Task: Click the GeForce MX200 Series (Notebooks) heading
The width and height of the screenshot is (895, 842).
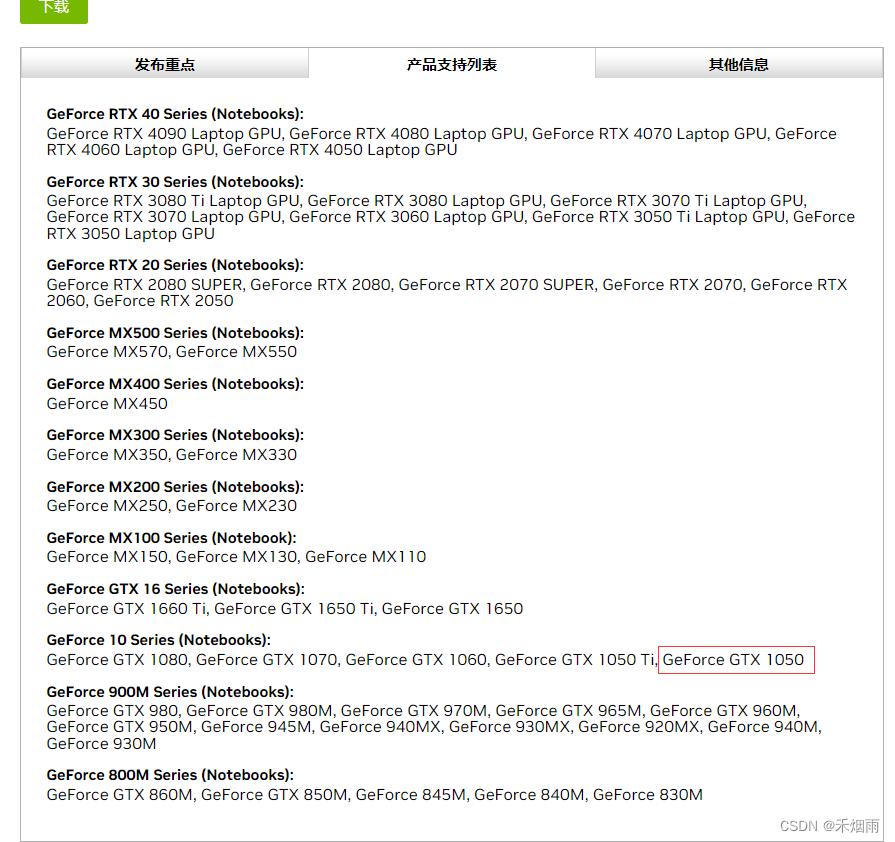Action: [175, 487]
